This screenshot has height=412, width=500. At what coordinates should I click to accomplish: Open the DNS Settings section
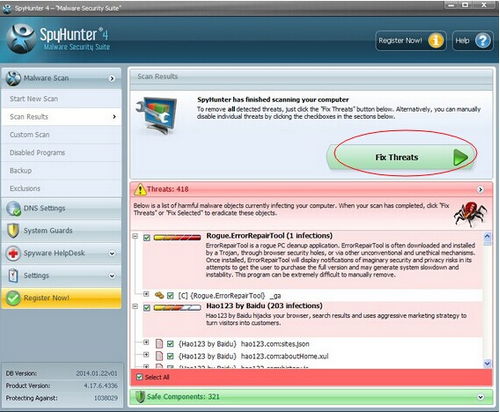coord(61,208)
